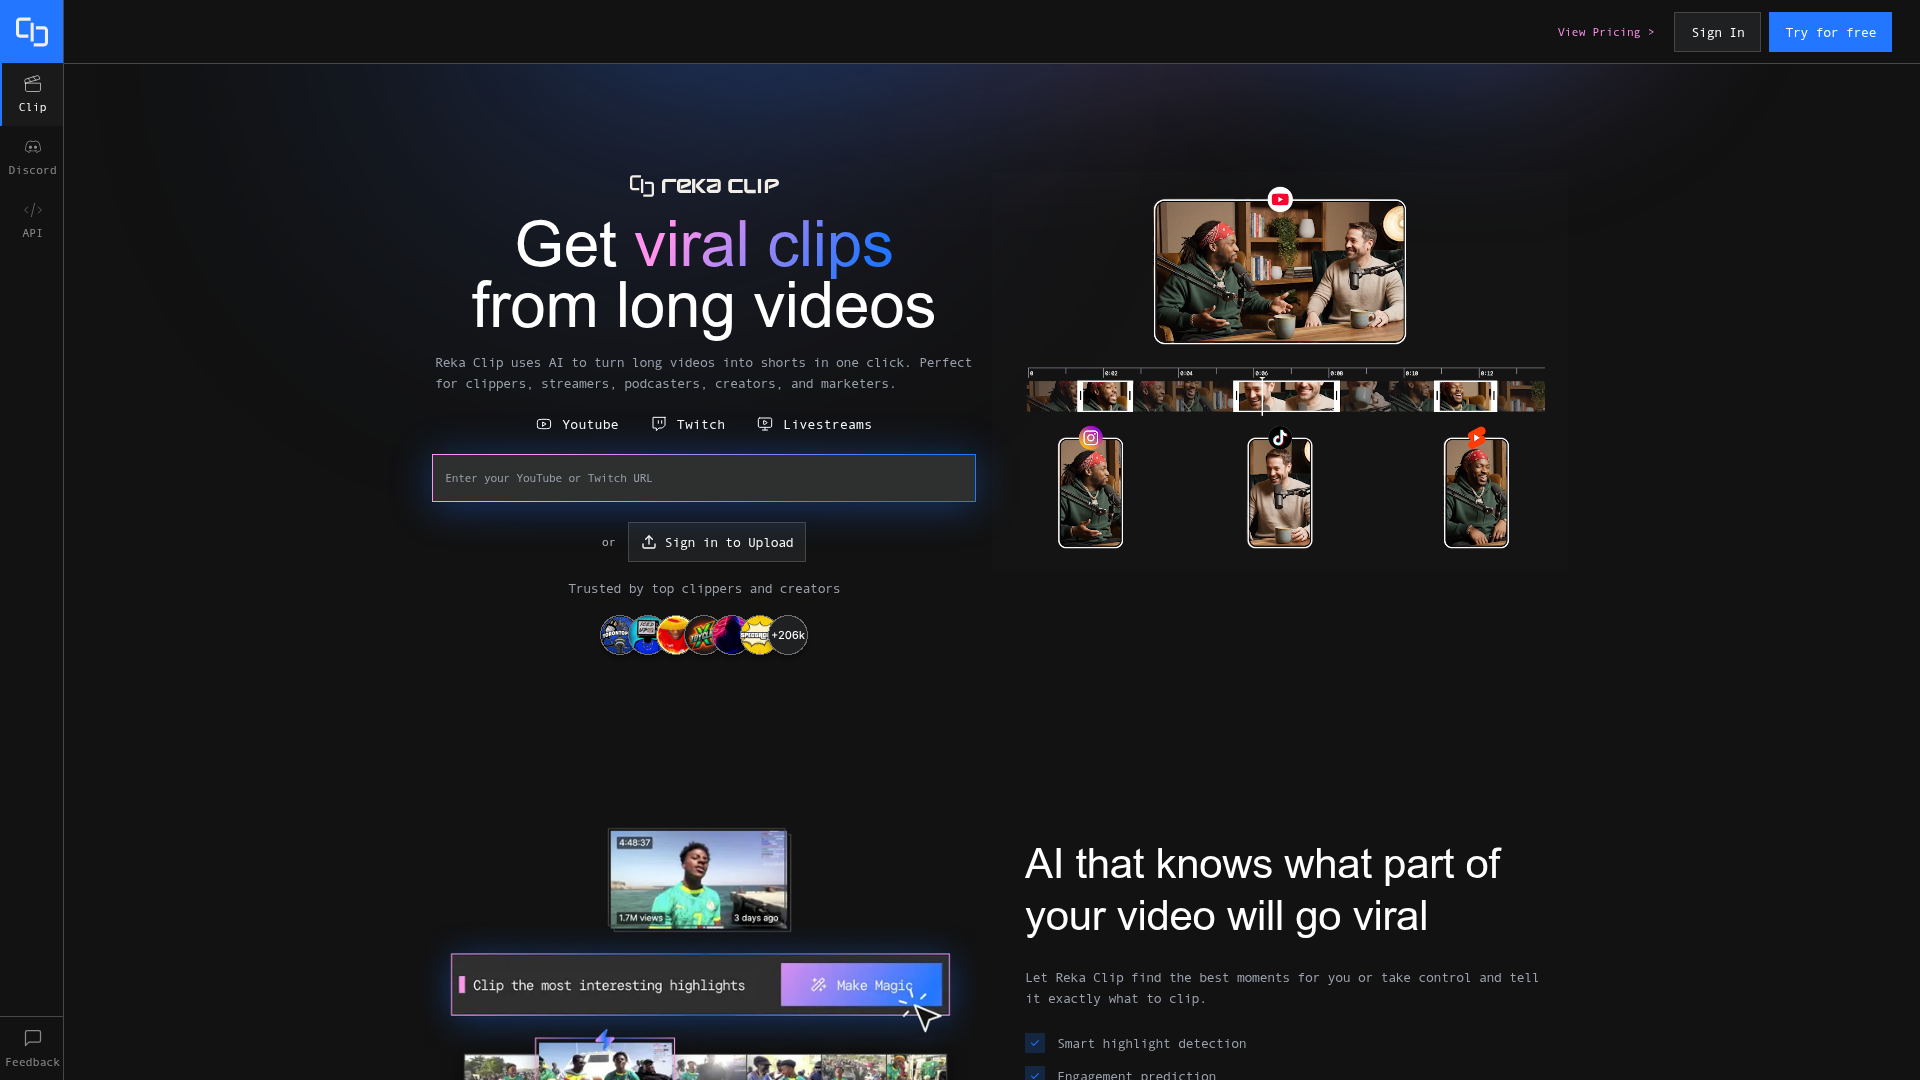Click the 'Trusted by top clippers and creators' text
This screenshot has height=1080, width=1920.
point(704,588)
